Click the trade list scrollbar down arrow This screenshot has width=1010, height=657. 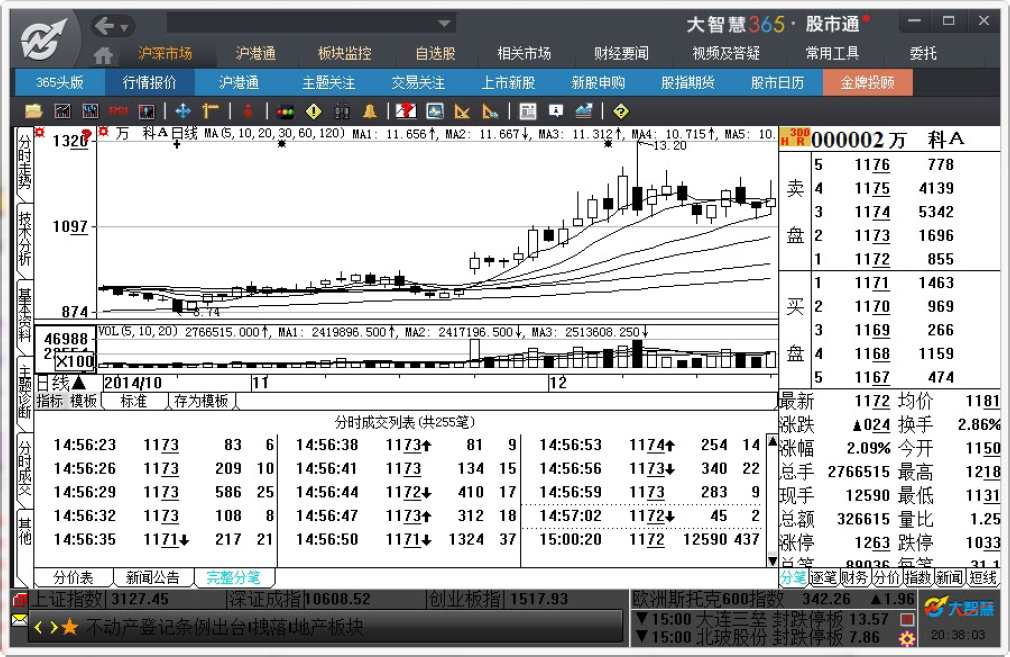pos(772,560)
